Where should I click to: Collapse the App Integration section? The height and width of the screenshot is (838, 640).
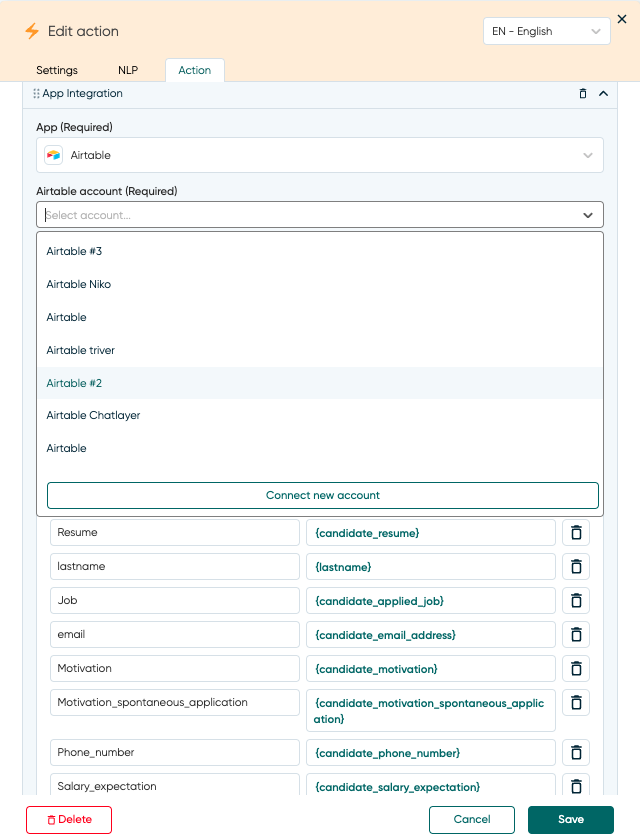pyautogui.click(x=603, y=94)
